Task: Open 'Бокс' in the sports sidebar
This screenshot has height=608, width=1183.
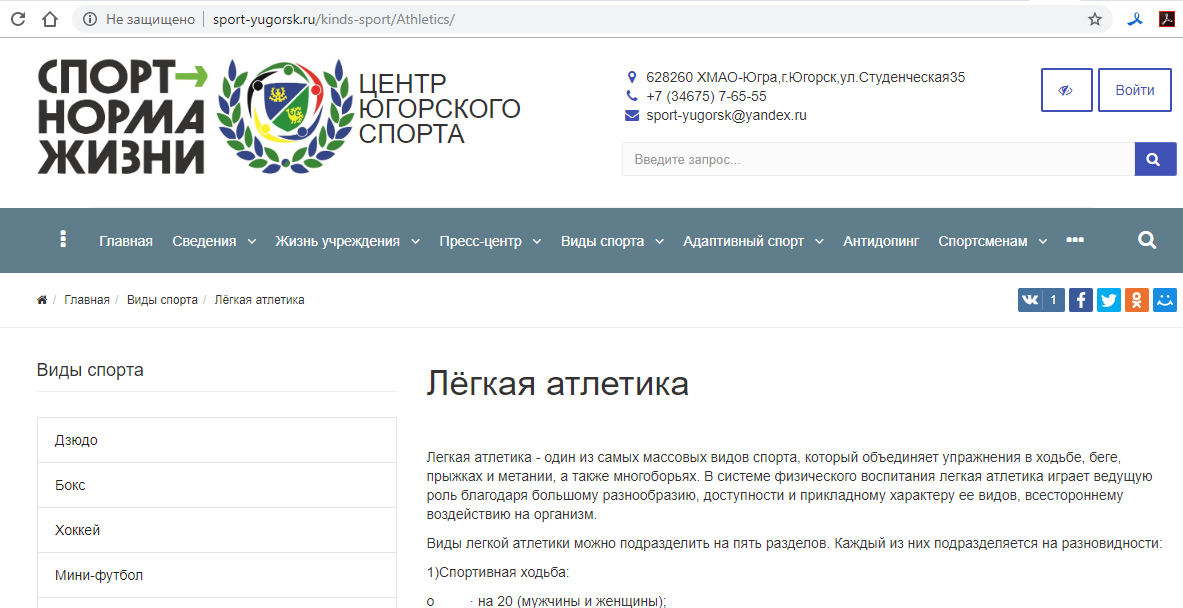Action: (217, 485)
